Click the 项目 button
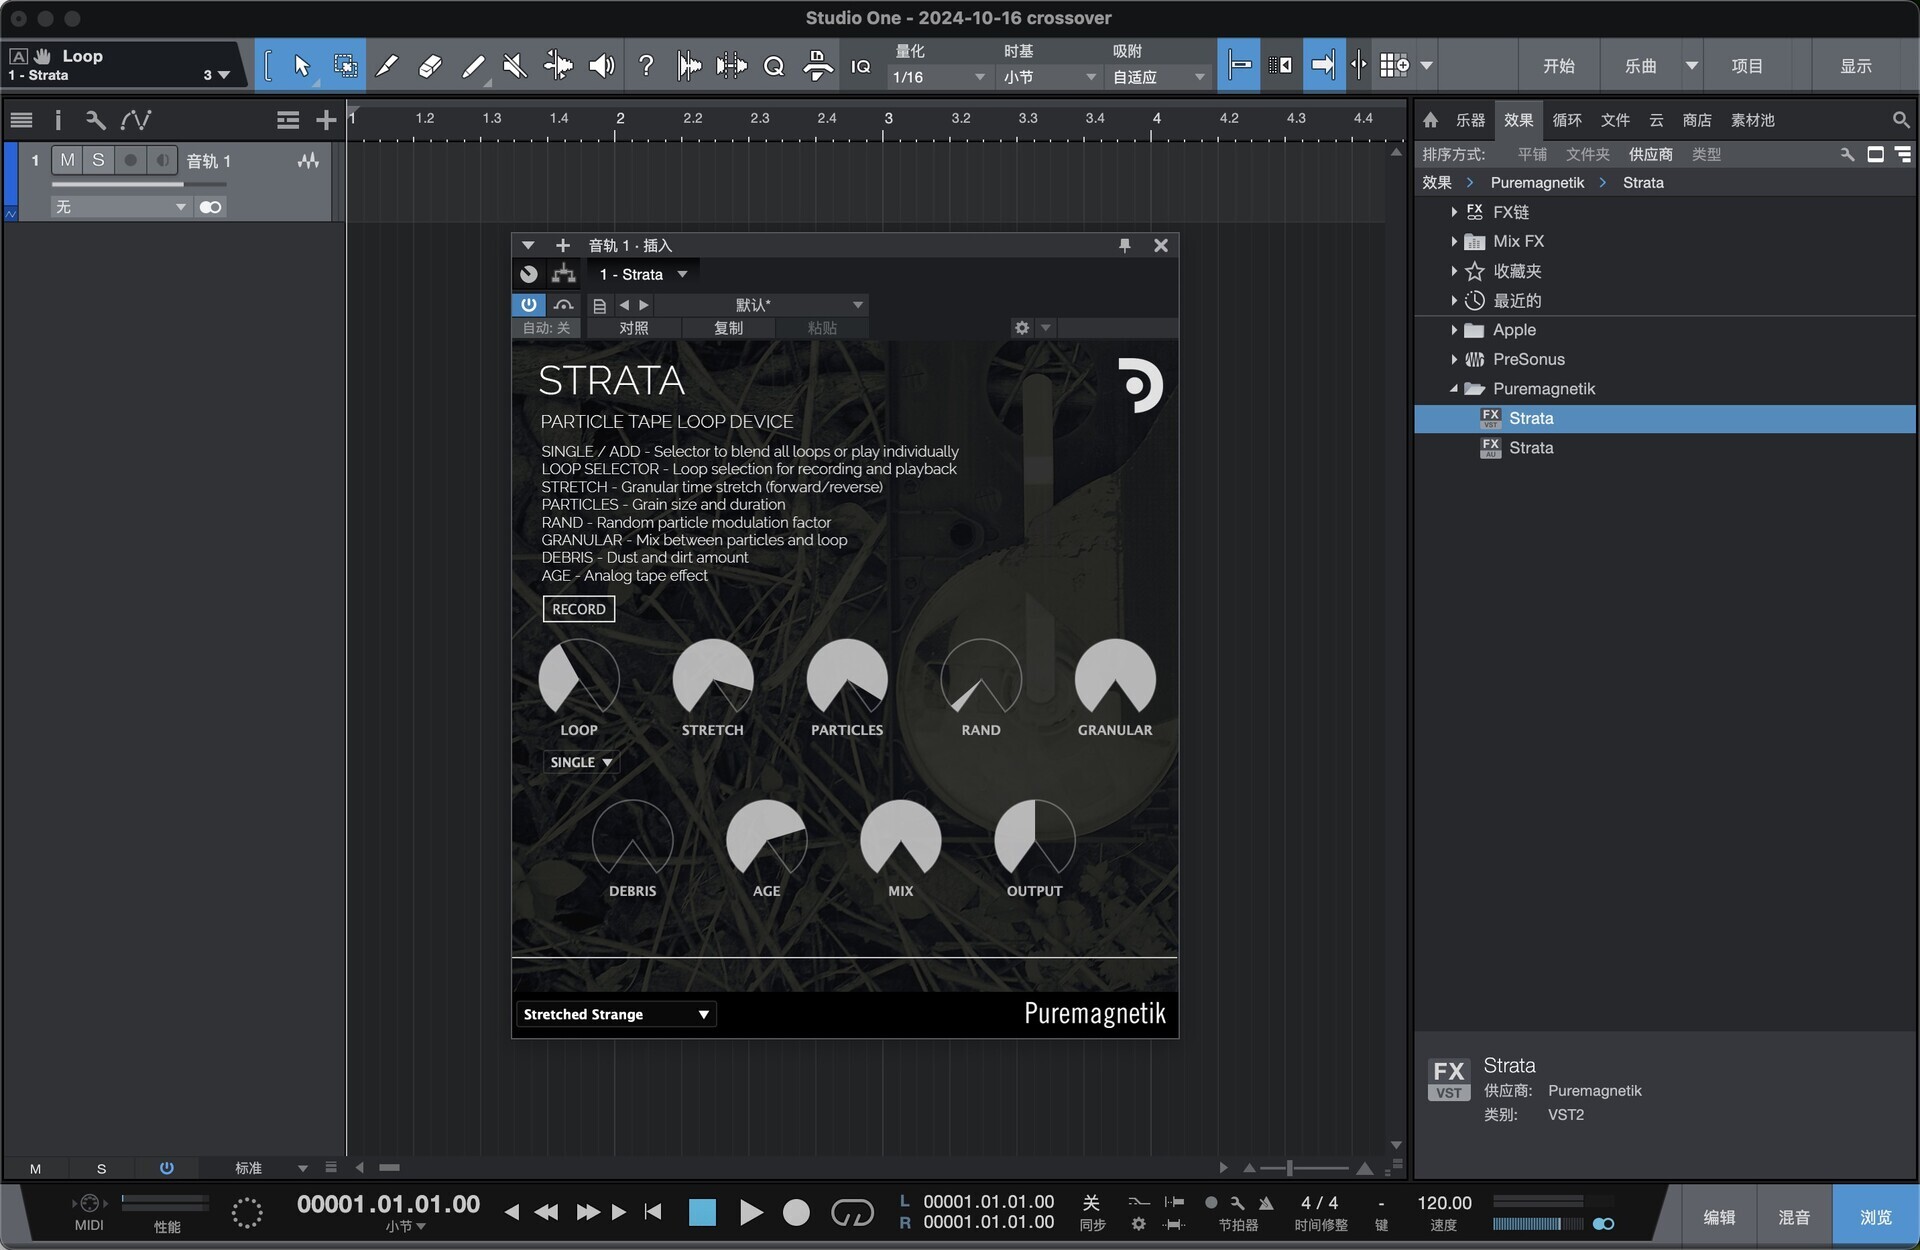1920x1250 pixels. click(x=1747, y=66)
